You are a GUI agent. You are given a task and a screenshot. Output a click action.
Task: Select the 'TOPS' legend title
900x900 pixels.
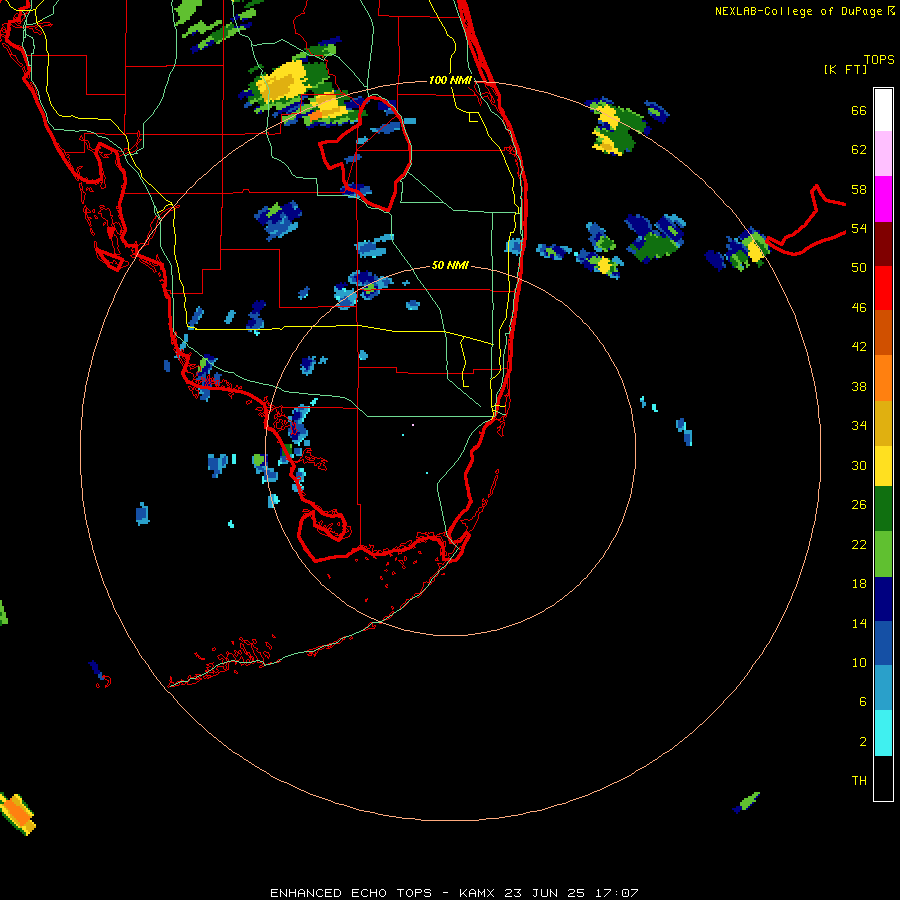click(879, 59)
